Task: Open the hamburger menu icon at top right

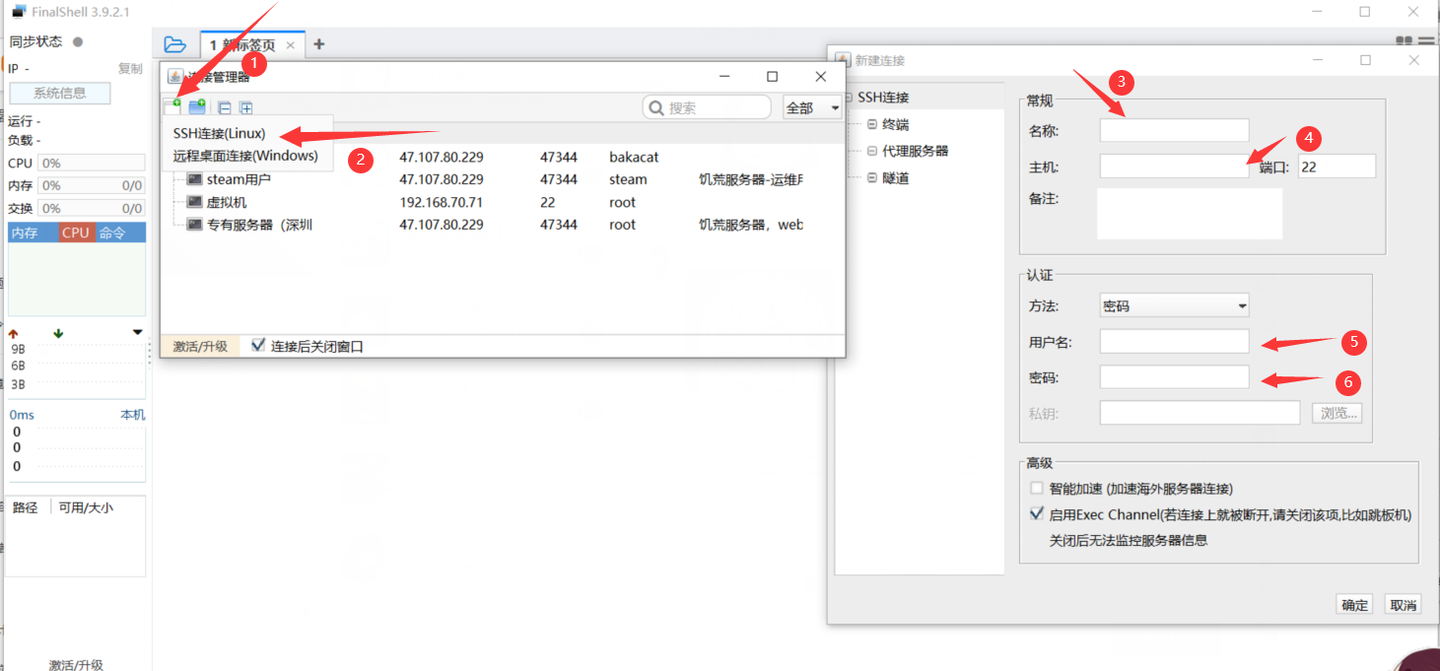Action: [x=1428, y=42]
